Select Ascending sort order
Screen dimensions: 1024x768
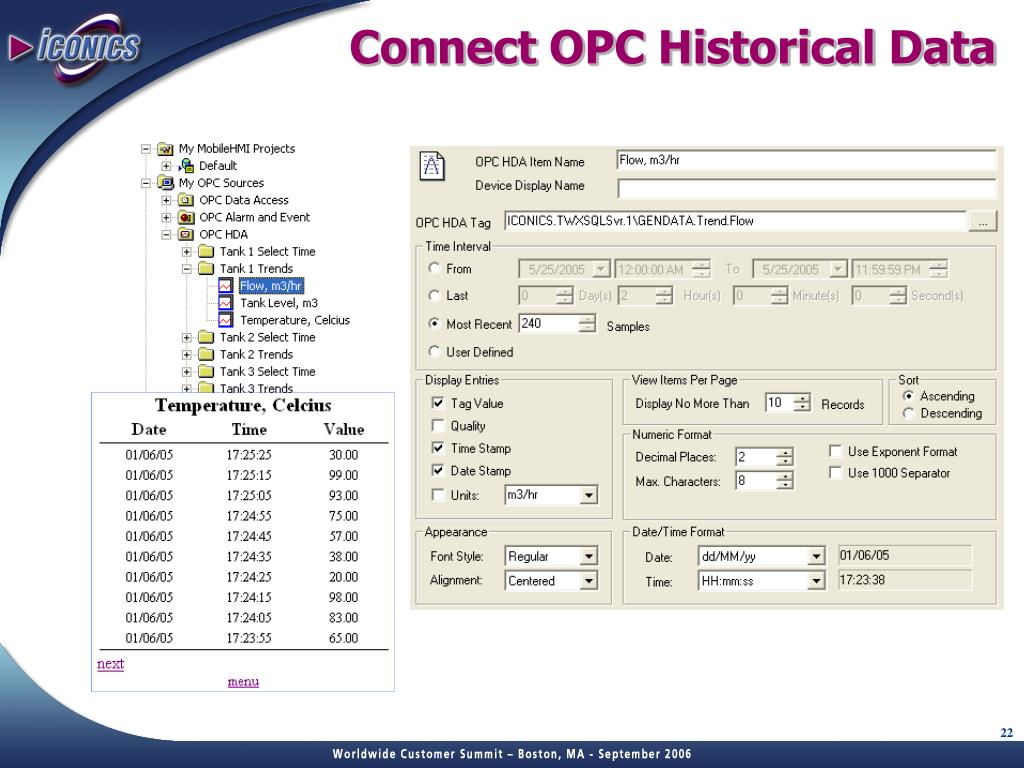[908, 396]
